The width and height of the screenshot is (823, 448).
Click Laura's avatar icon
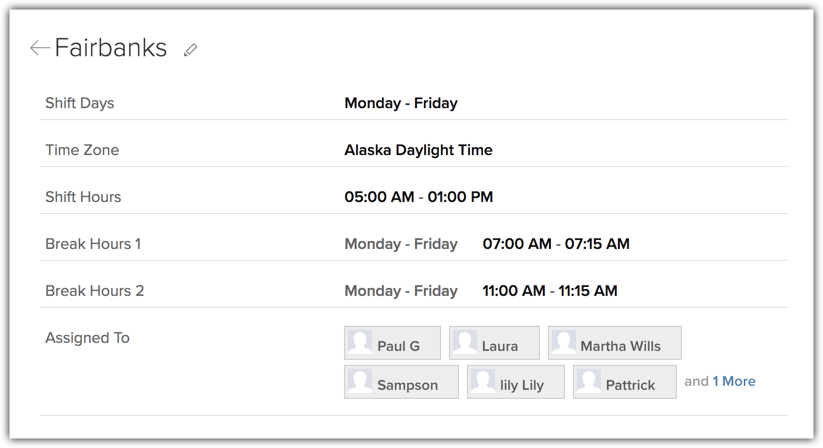[464, 343]
